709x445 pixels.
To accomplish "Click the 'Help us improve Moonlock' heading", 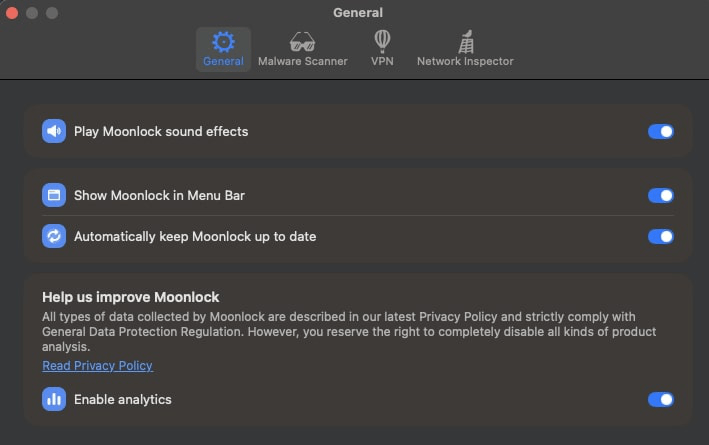I will 131,297.
